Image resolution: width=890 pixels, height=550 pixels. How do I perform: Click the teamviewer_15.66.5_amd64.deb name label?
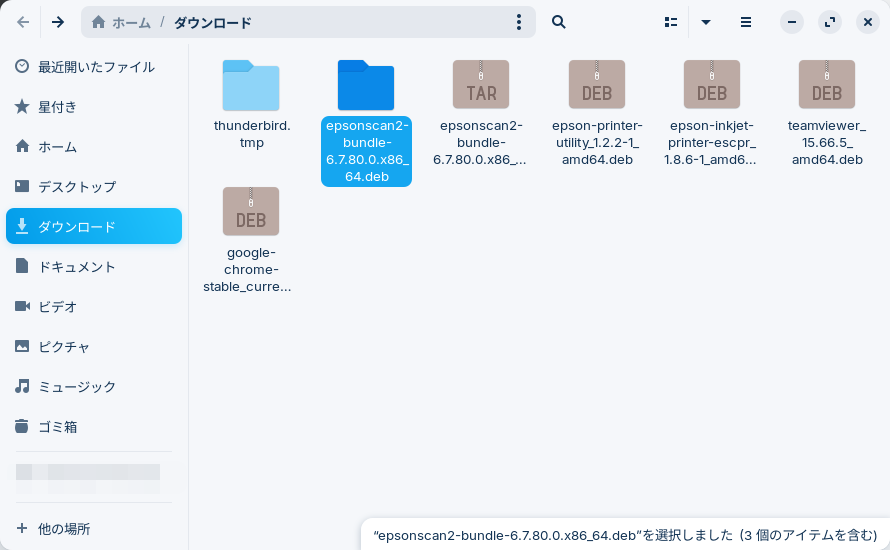pos(827,142)
